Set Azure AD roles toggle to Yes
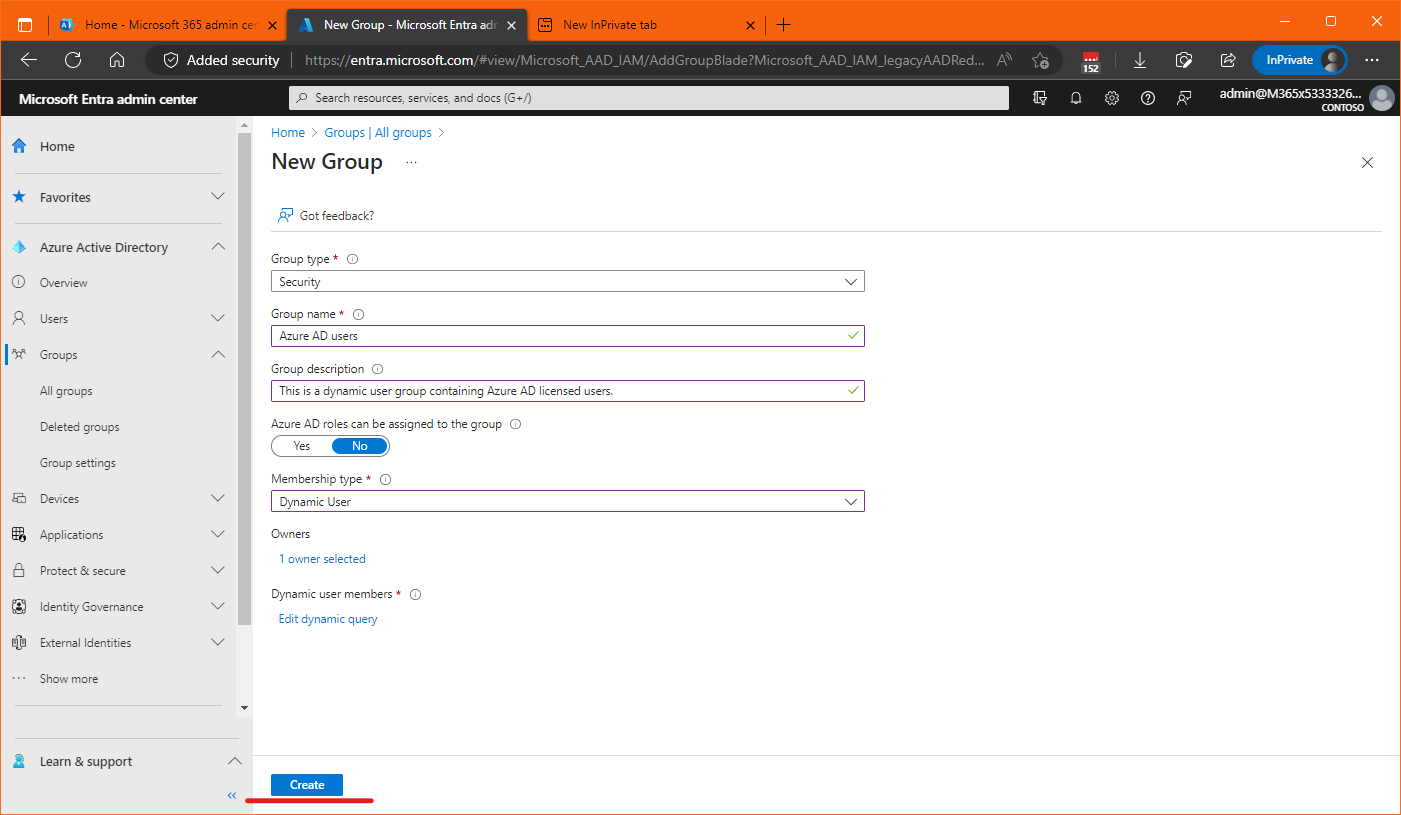Viewport: 1401px width, 815px height. click(302, 446)
